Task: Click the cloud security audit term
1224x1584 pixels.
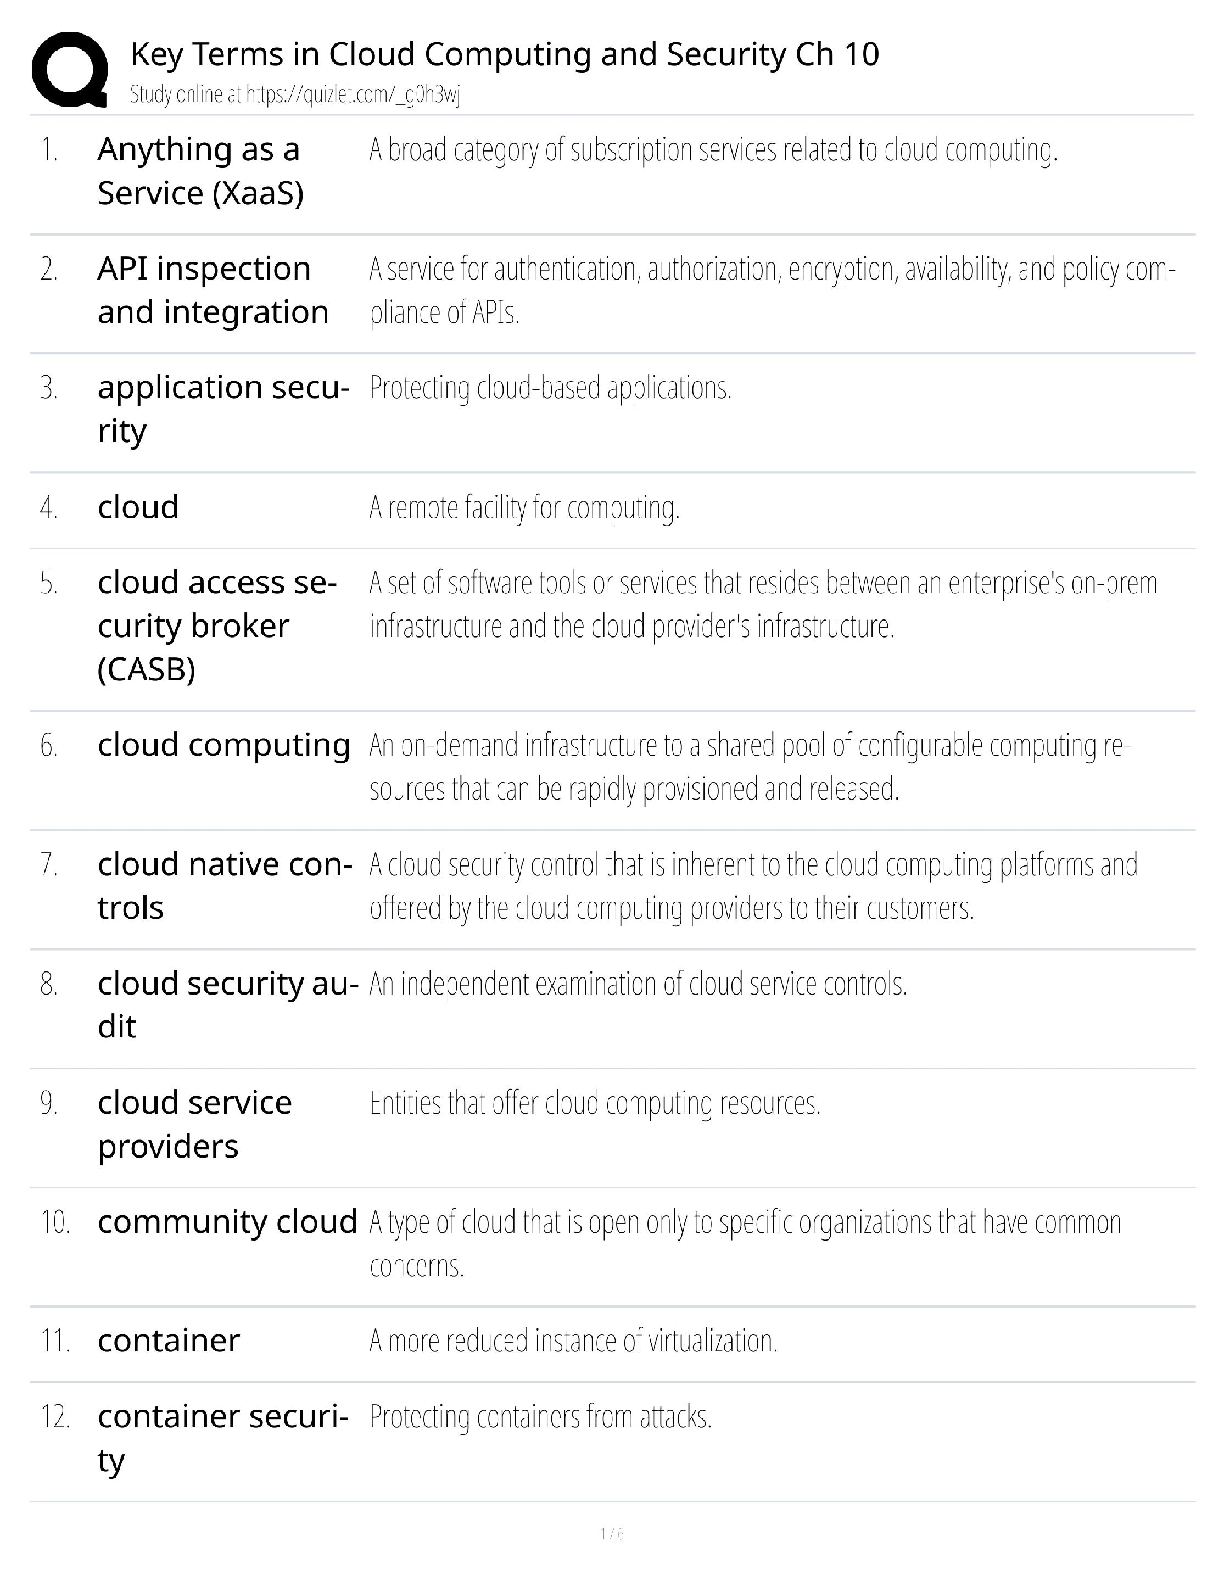Action: [227, 1004]
